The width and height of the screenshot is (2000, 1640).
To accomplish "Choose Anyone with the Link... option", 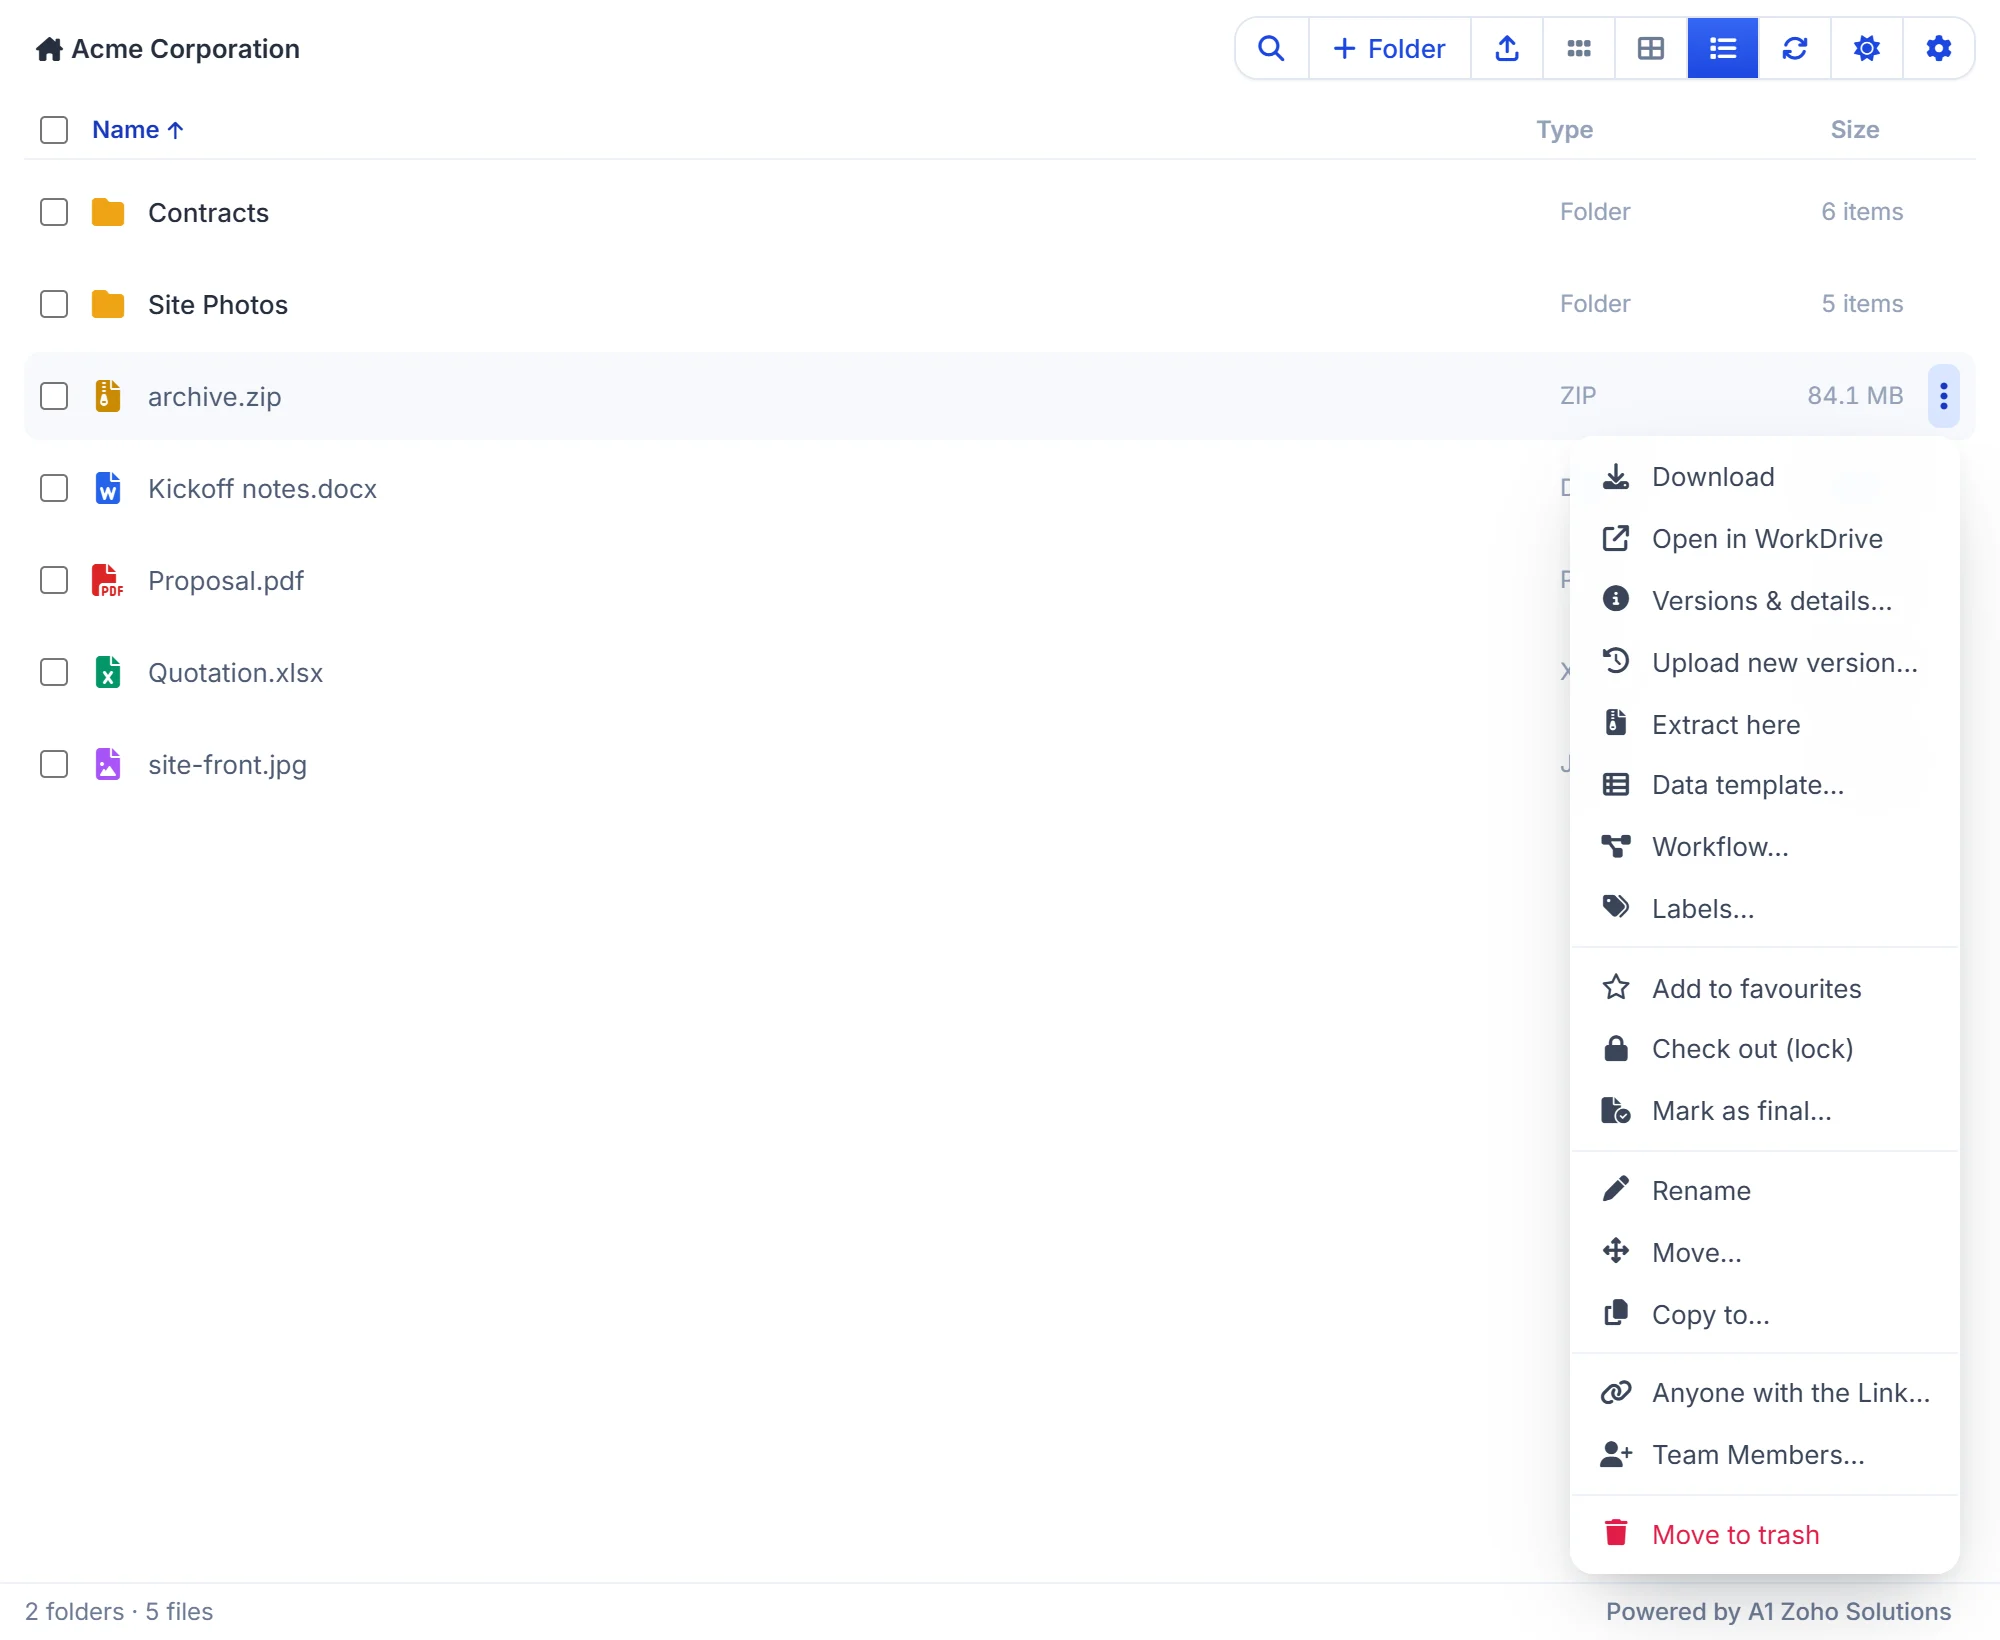I will tap(1764, 1393).
